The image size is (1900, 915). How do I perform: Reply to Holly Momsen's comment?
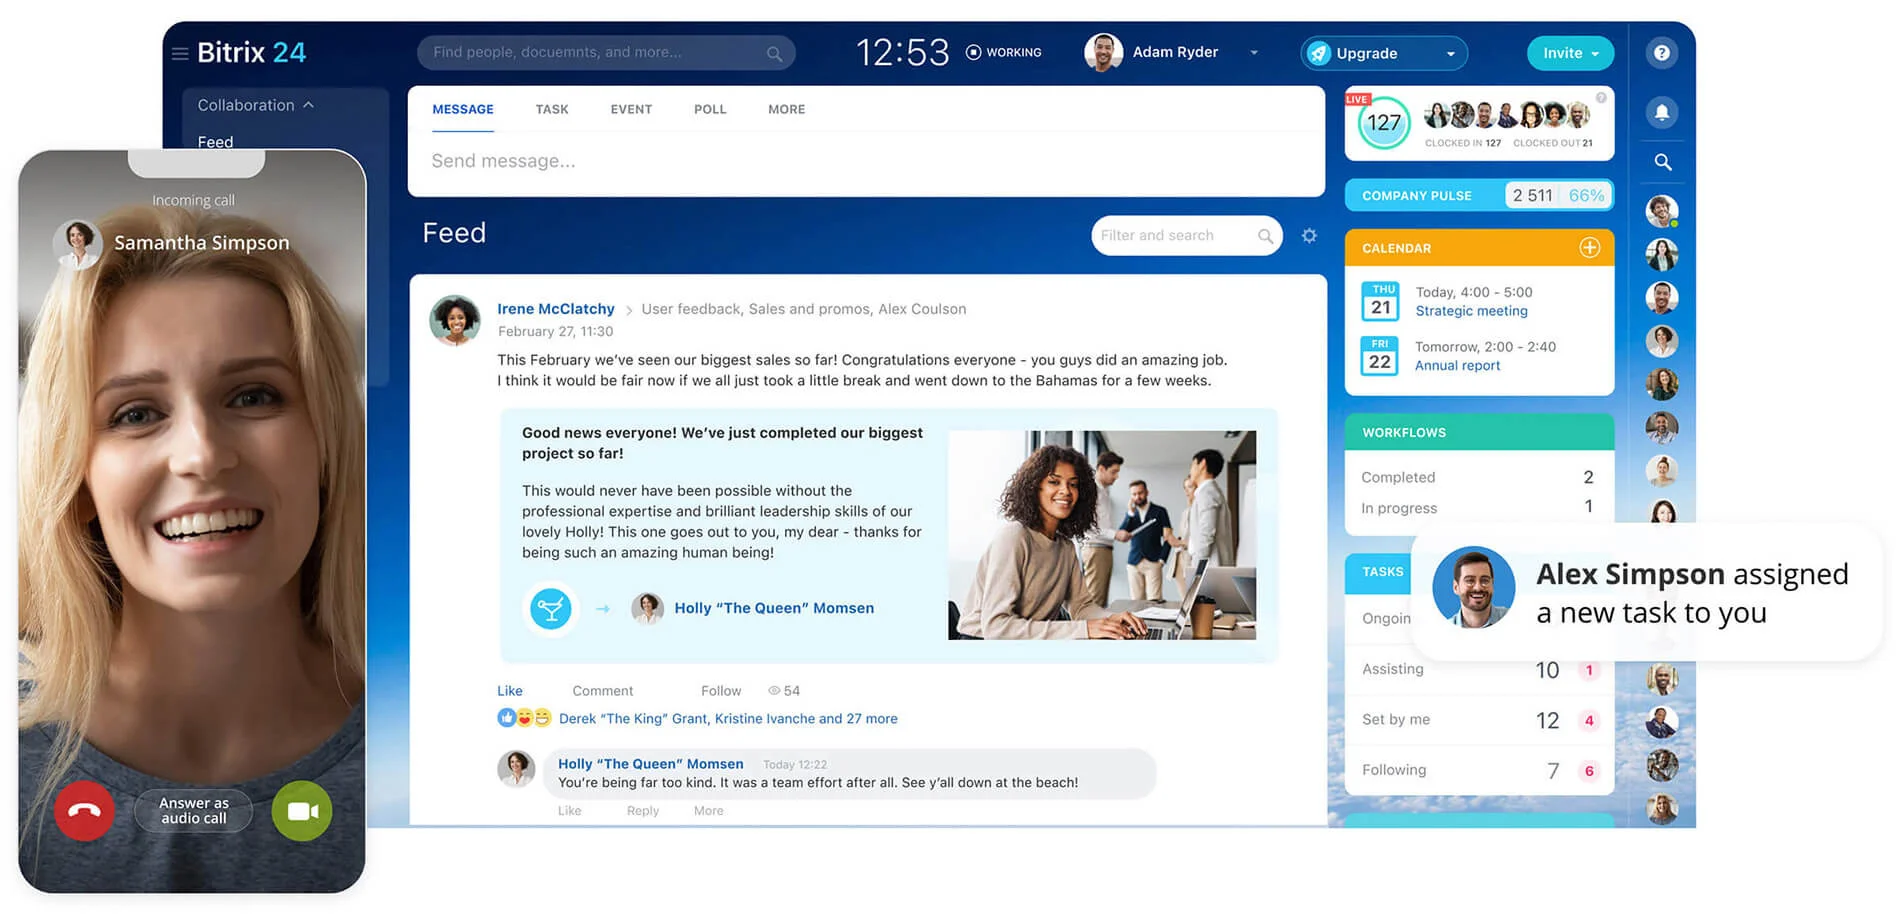[643, 811]
